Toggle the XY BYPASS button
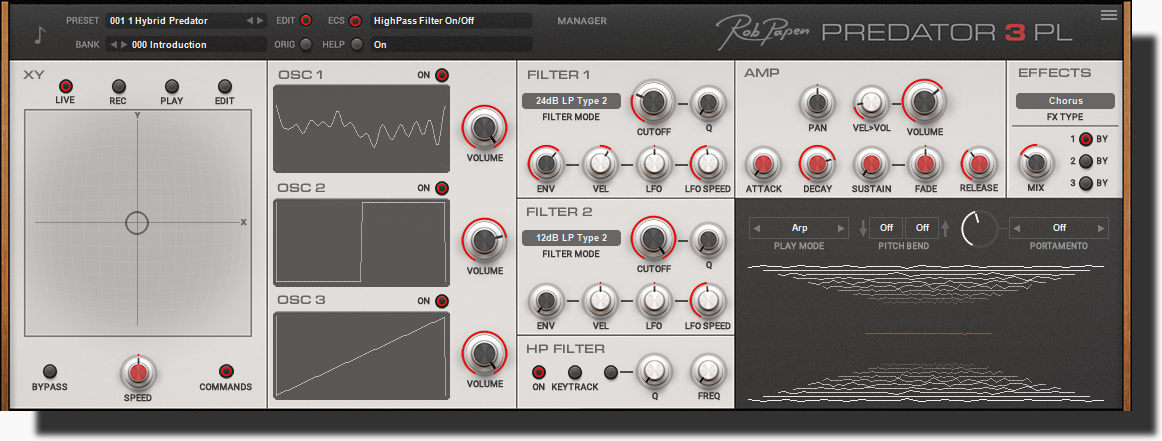This screenshot has width=1162, height=441. (50, 371)
